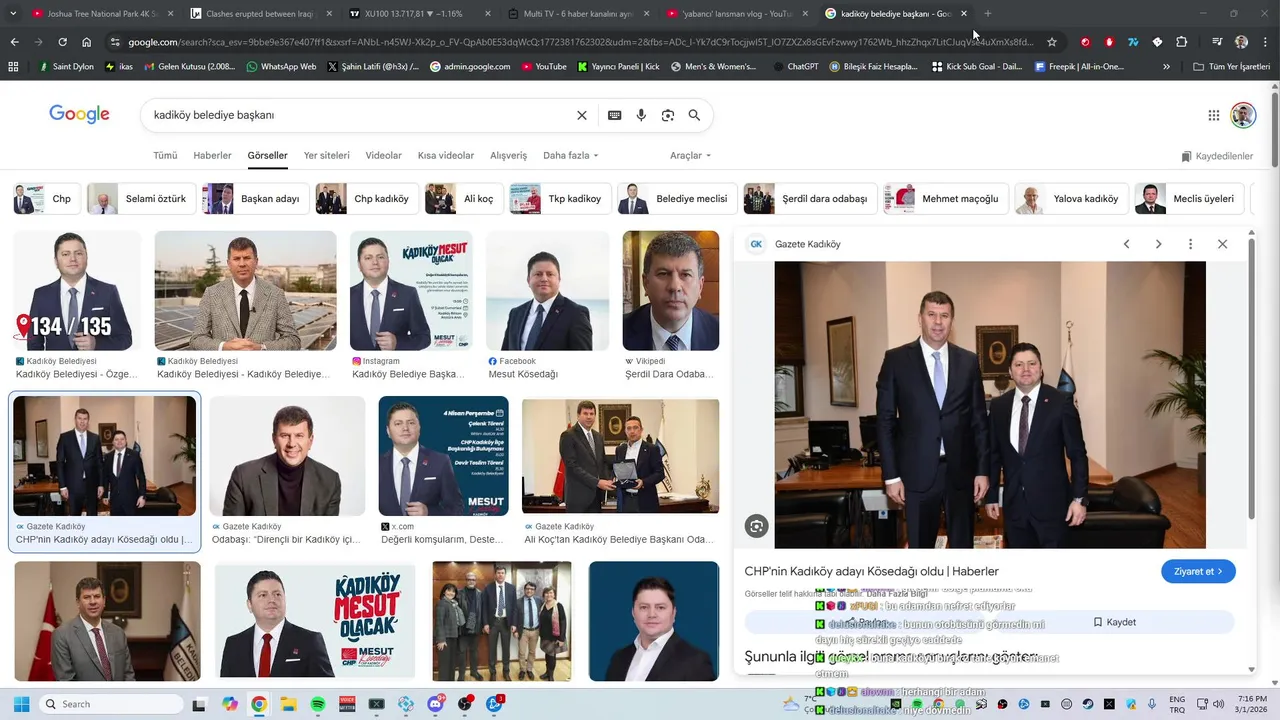Viewport: 1280px width, 720px height.
Task: Reload the current page
Action: (x=62, y=42)
